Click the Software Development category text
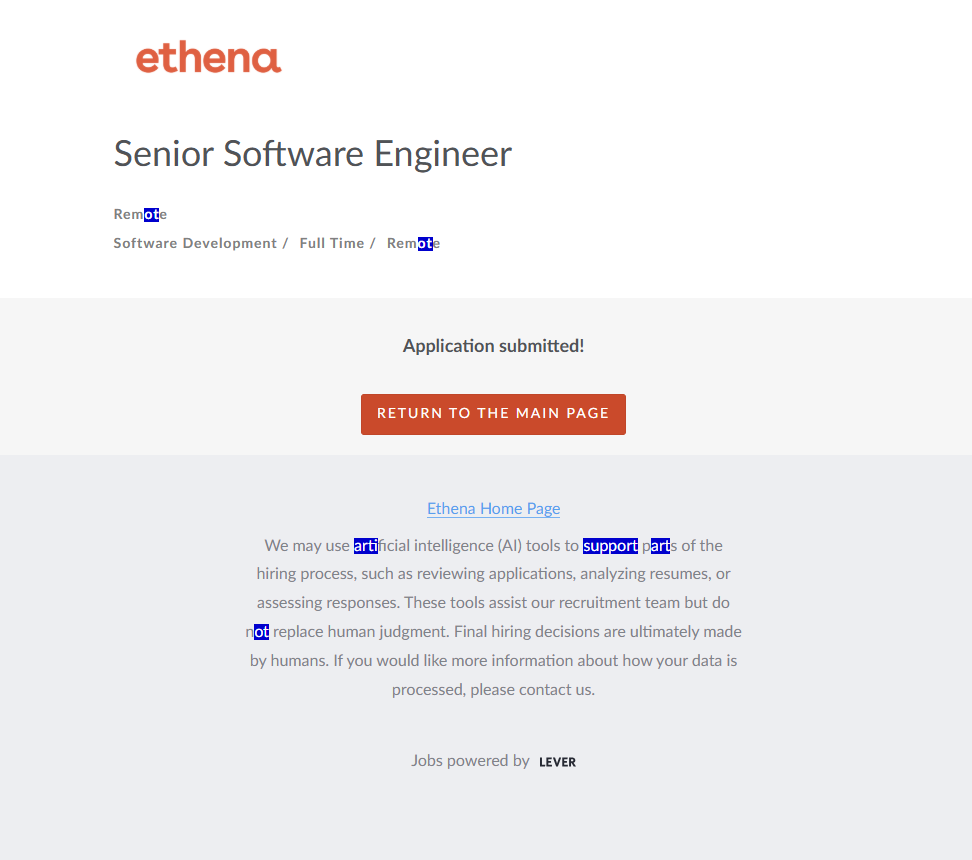Image resolution: width=972 pixels, height=860 pixels. click(195, 243)
